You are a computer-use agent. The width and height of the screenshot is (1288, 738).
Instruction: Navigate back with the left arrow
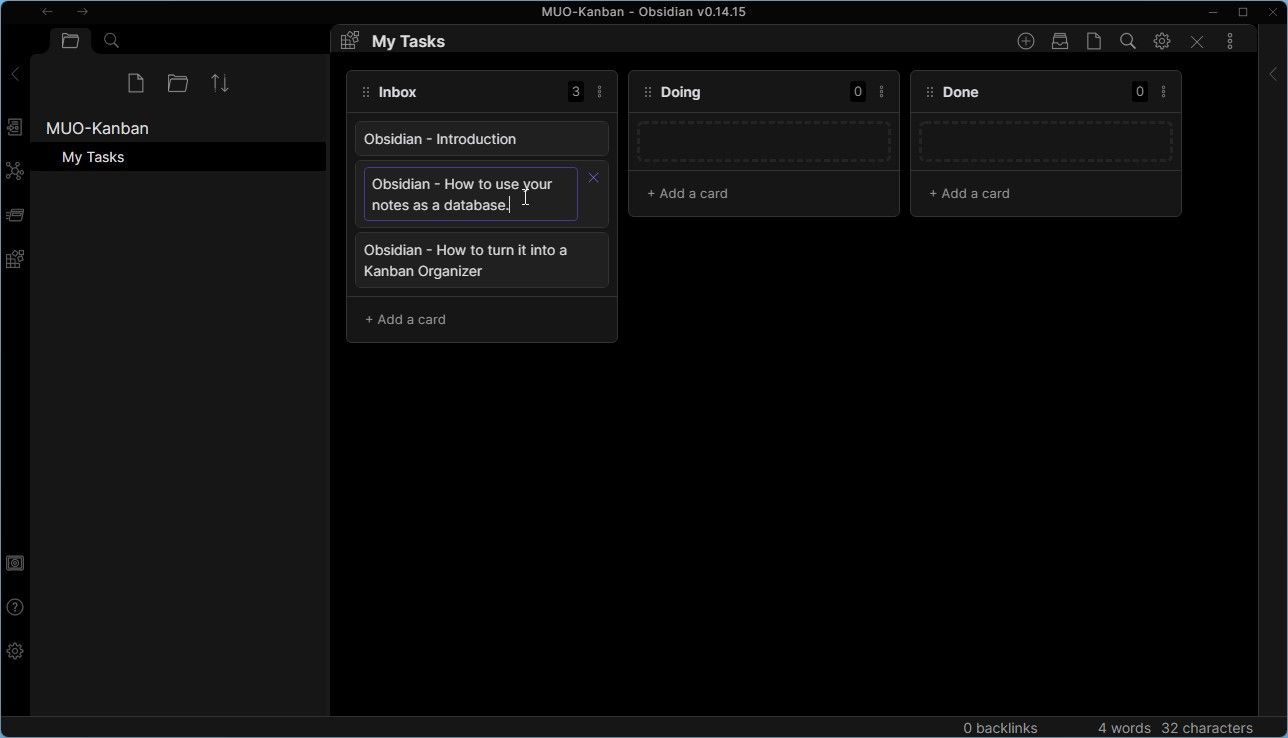click(47, 12)
